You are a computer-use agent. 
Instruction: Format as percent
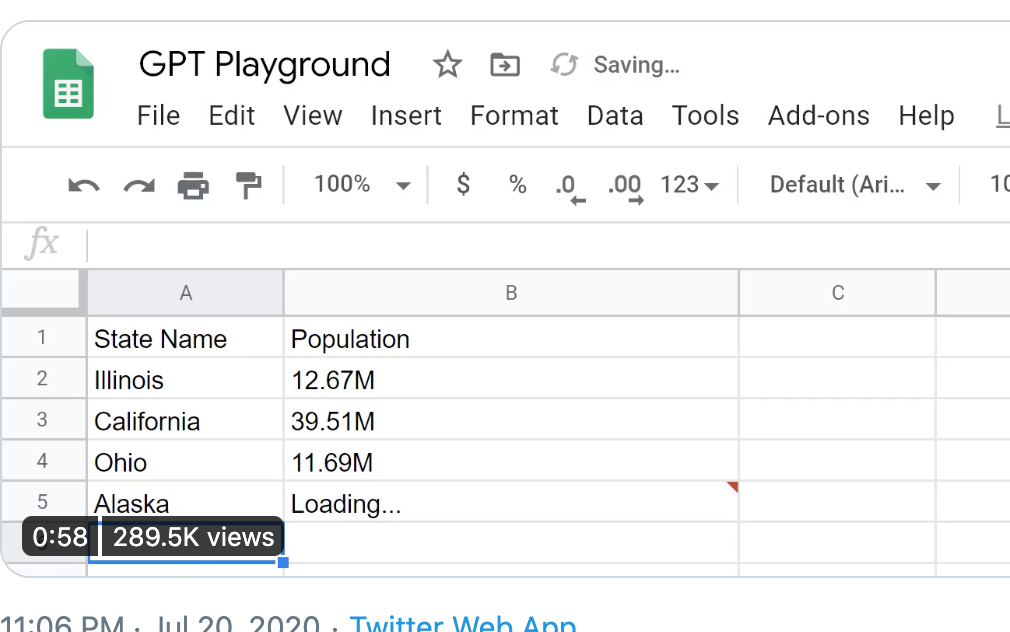coord(517,185)
